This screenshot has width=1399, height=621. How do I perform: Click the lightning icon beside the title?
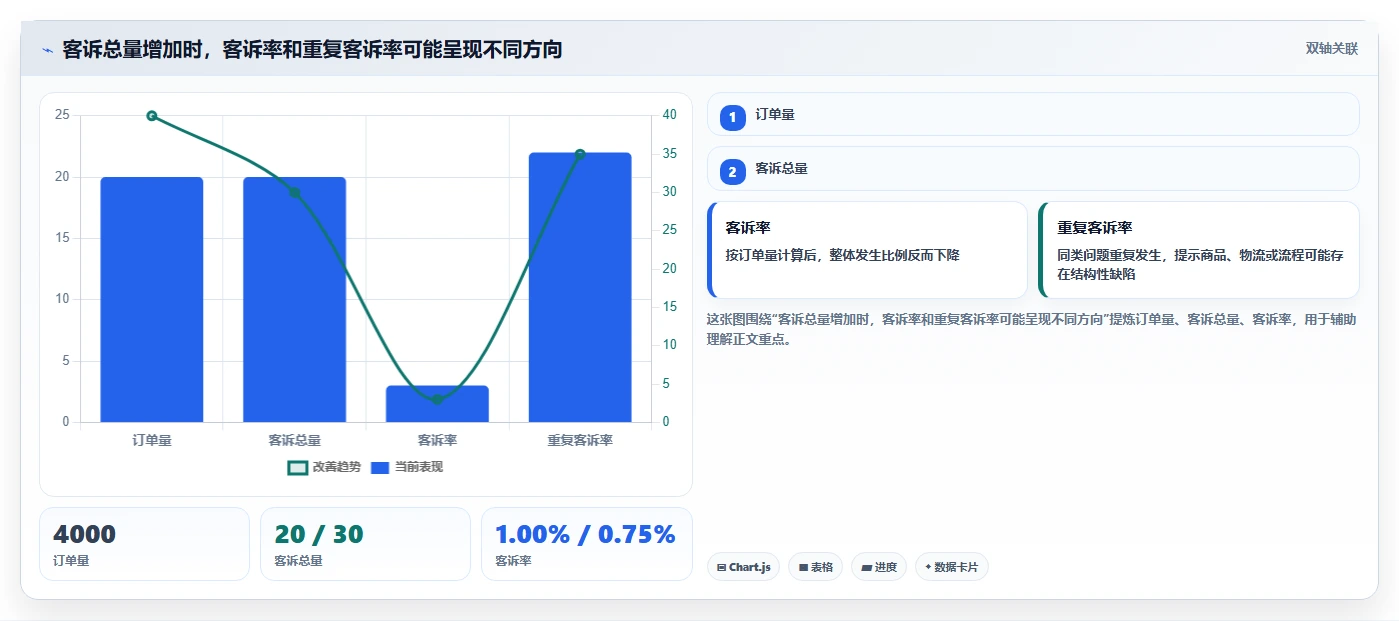click(x=47, y=50)
